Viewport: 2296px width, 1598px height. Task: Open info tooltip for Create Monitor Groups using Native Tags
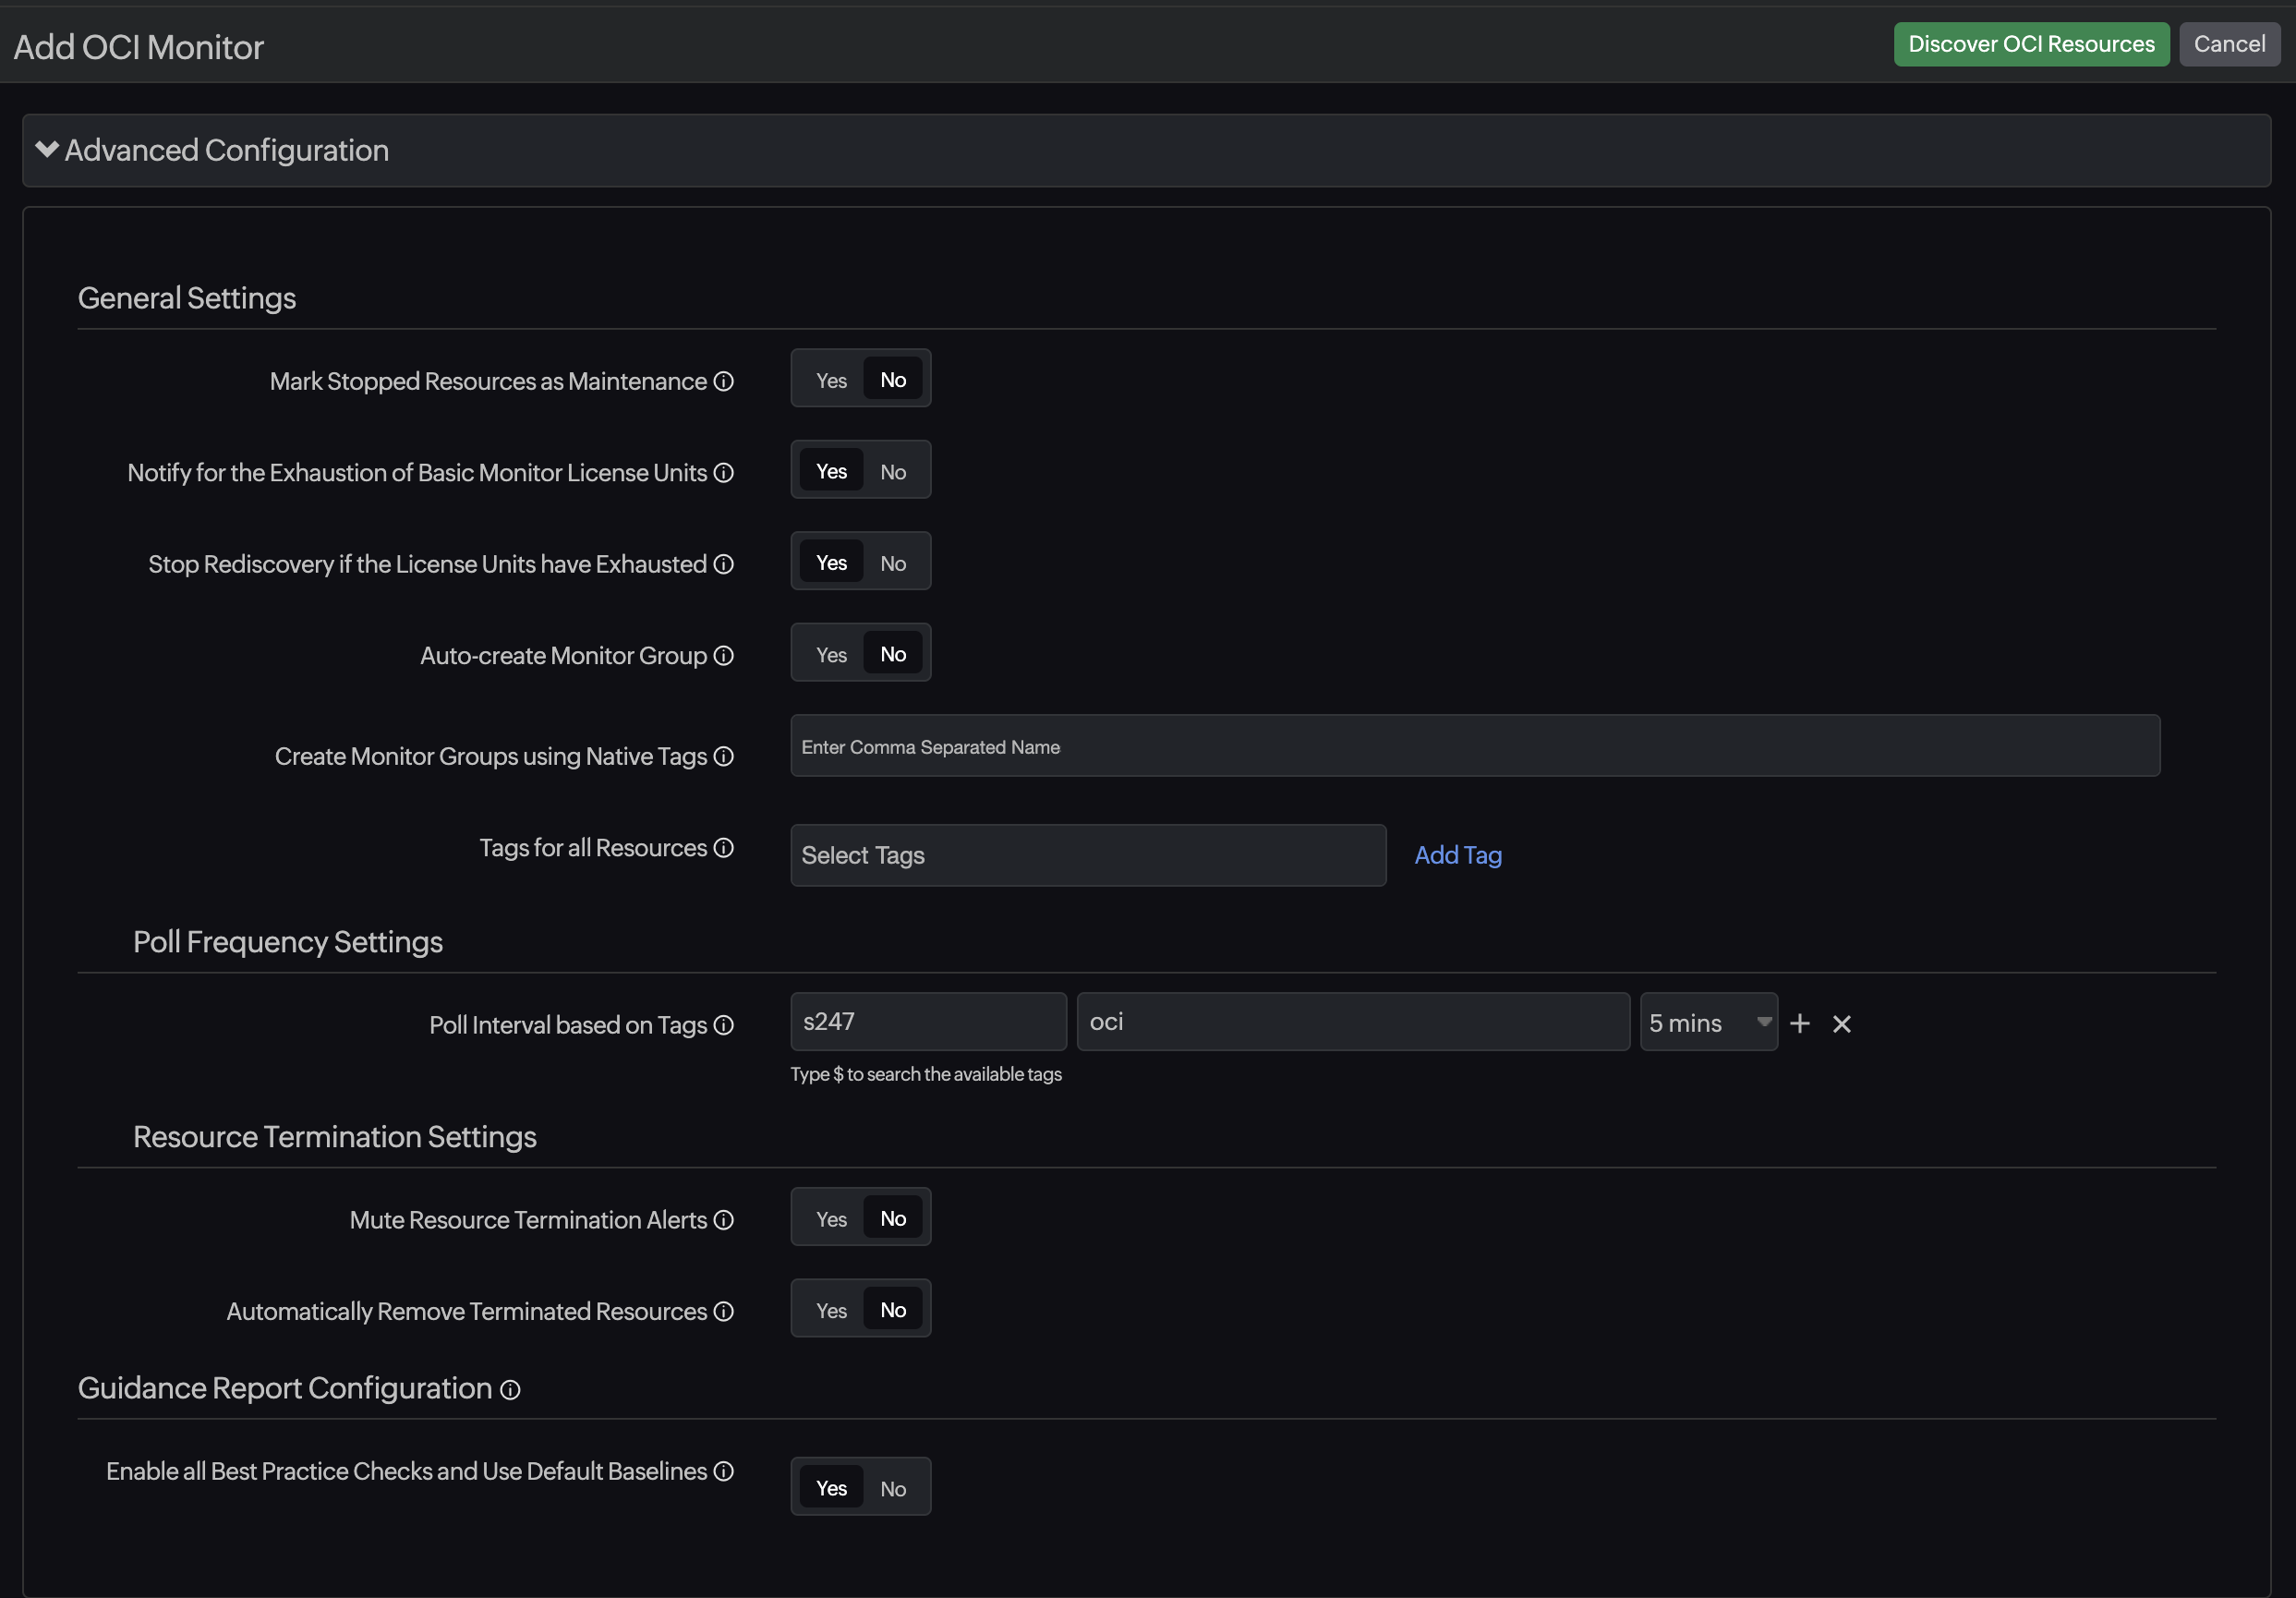724,757
